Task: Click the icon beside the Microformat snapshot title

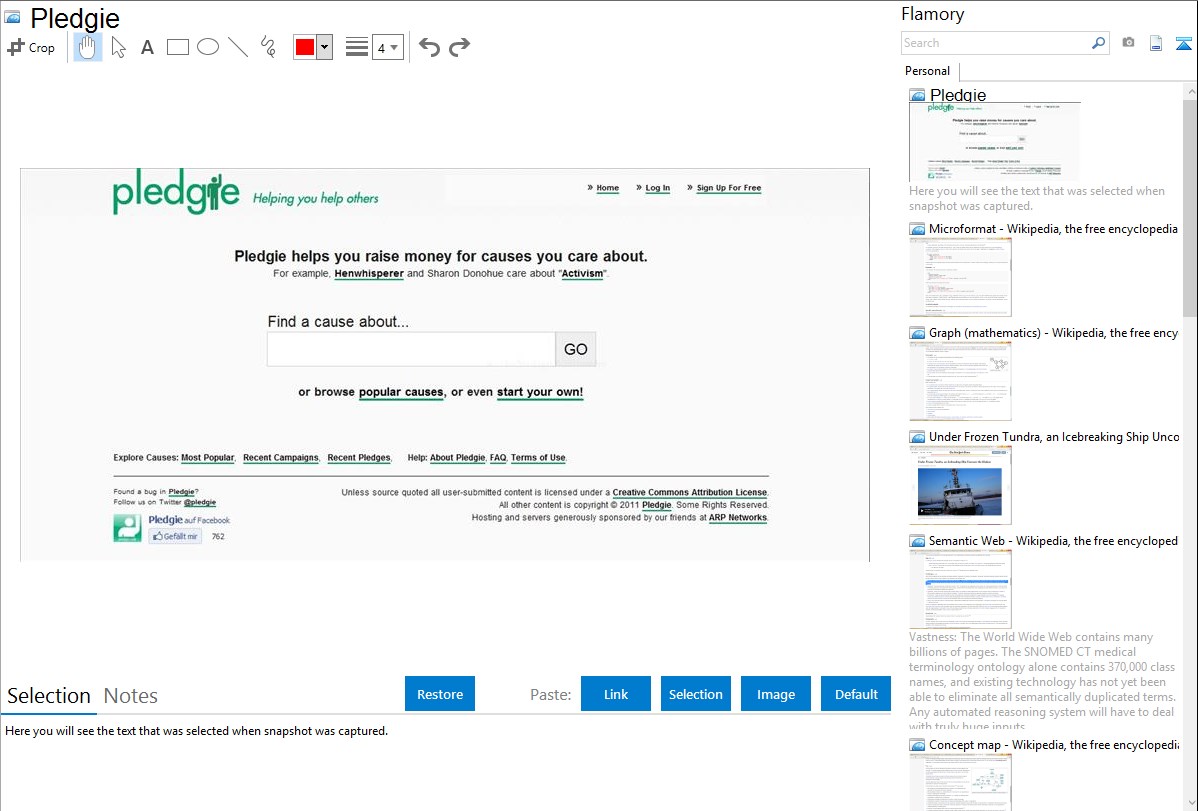Action: (917, 229)
